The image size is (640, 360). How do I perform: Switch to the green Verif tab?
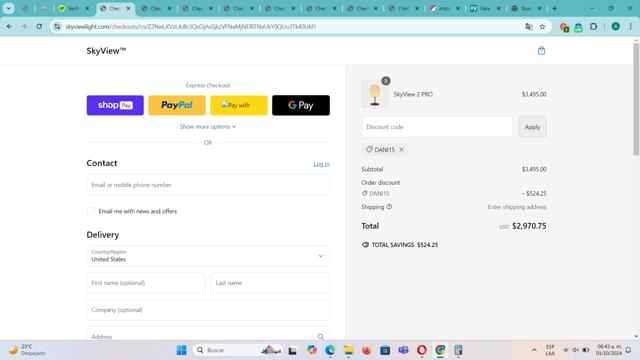(x=73, y=8)
